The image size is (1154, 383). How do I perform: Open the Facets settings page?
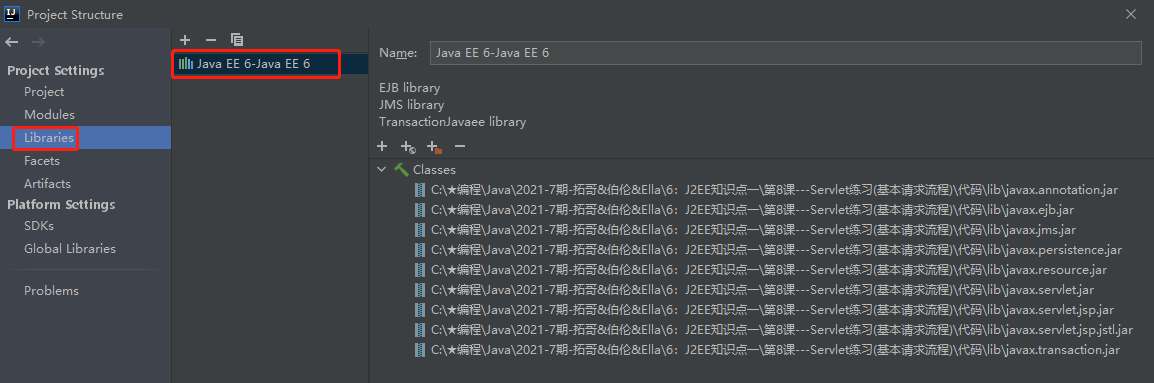click(x=42, y=161)
